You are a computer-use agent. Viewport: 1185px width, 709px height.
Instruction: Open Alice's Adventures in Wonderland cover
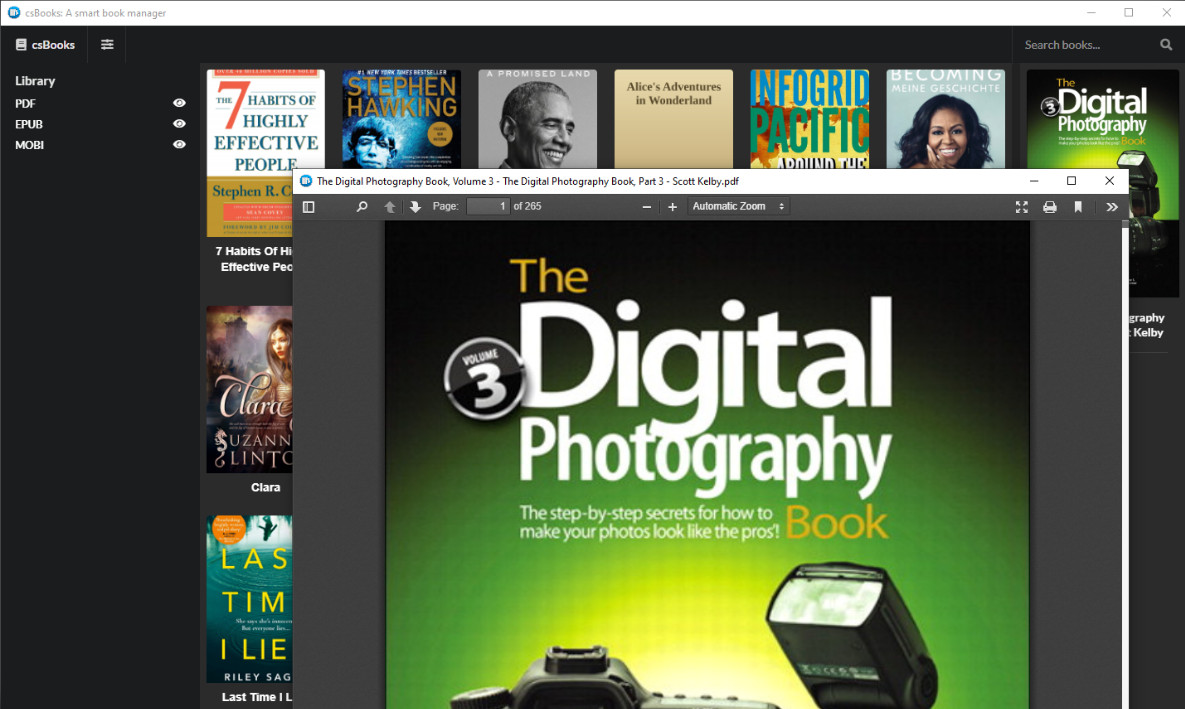click(673, 119)
